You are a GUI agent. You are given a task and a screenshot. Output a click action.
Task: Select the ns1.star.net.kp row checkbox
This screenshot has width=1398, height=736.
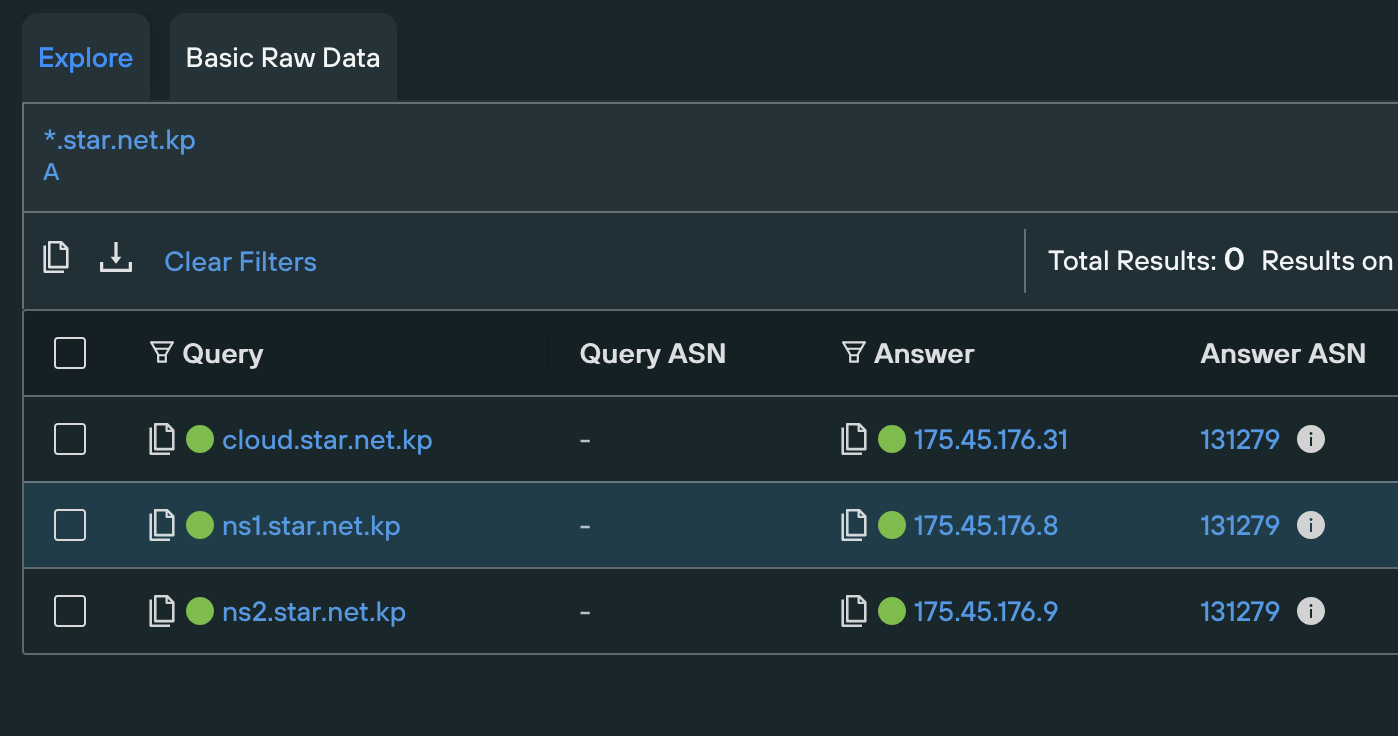[70, 526]
